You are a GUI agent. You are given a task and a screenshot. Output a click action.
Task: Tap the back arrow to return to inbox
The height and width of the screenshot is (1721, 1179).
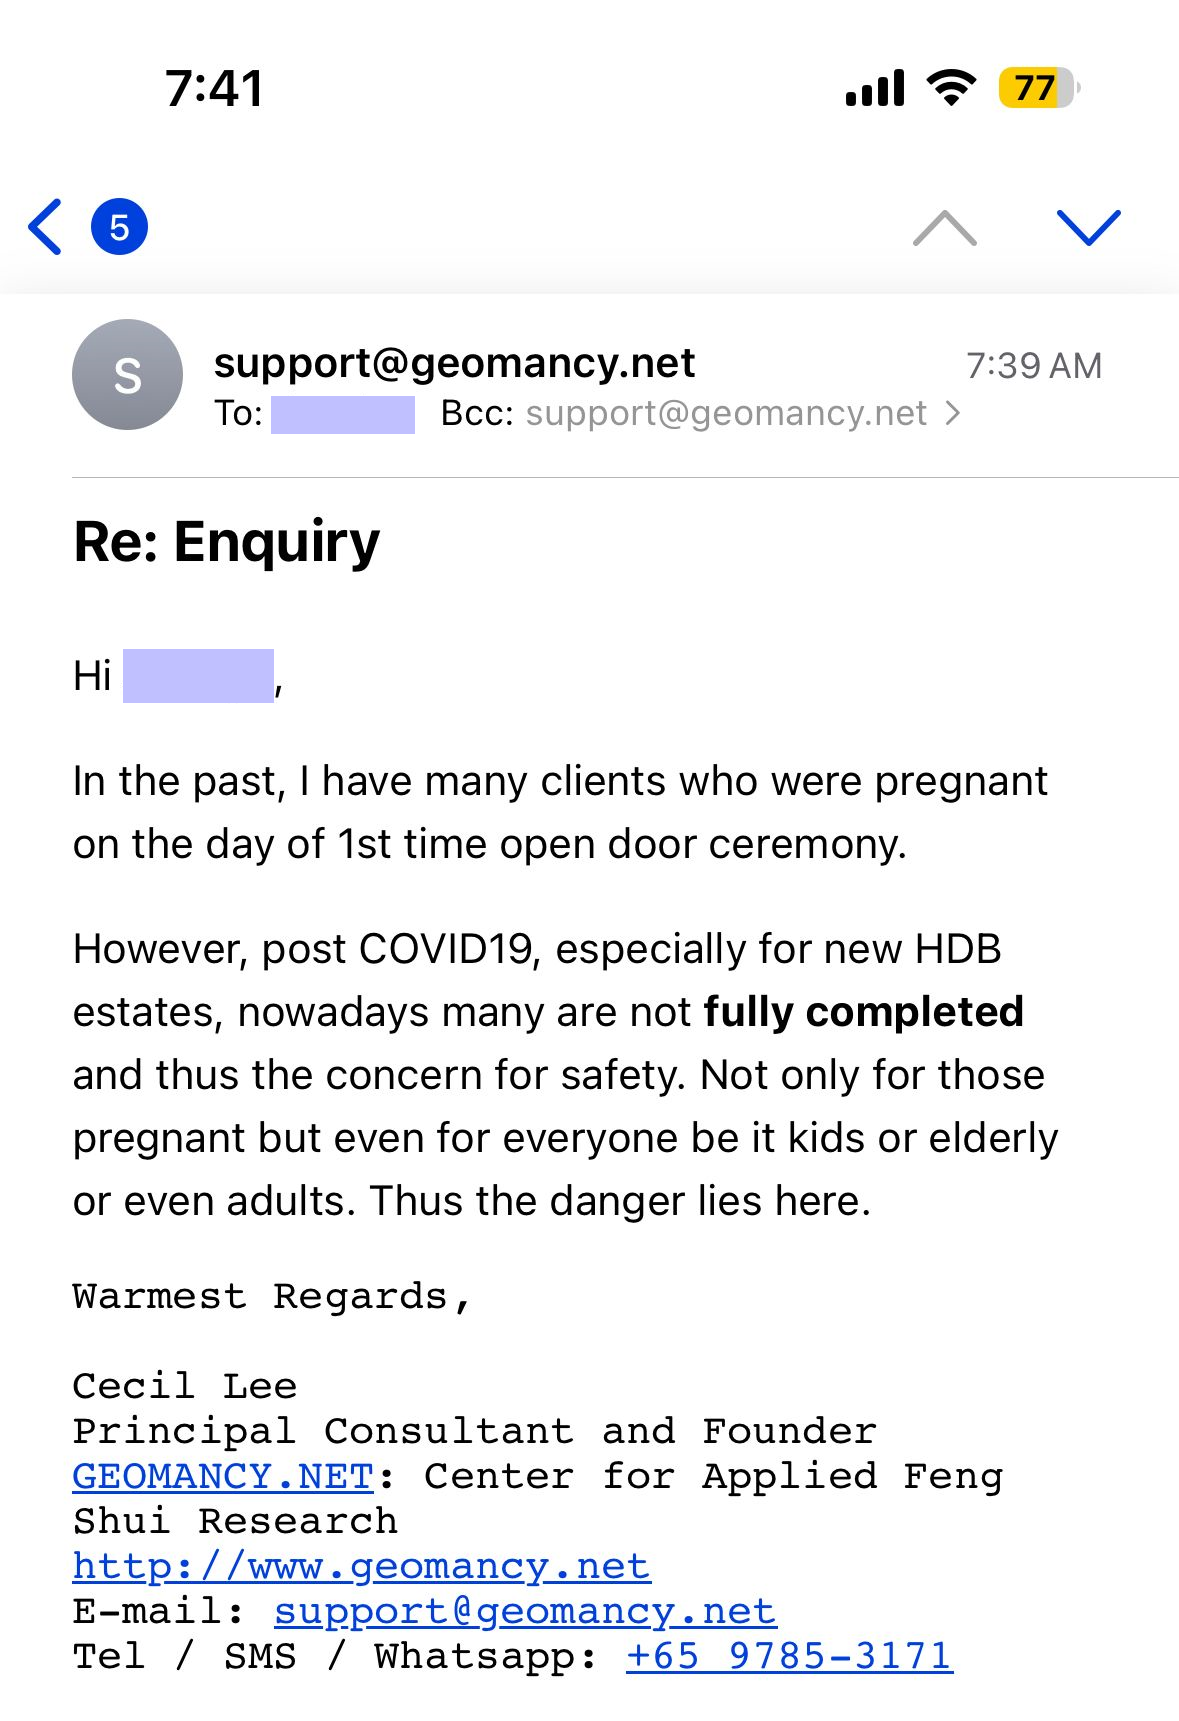tap(46, 227)
